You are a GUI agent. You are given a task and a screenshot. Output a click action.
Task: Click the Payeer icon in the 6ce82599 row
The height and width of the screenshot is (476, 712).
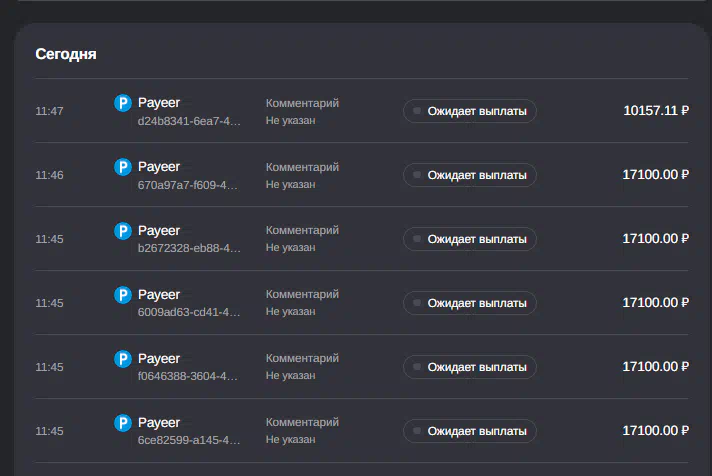point(123,423)
